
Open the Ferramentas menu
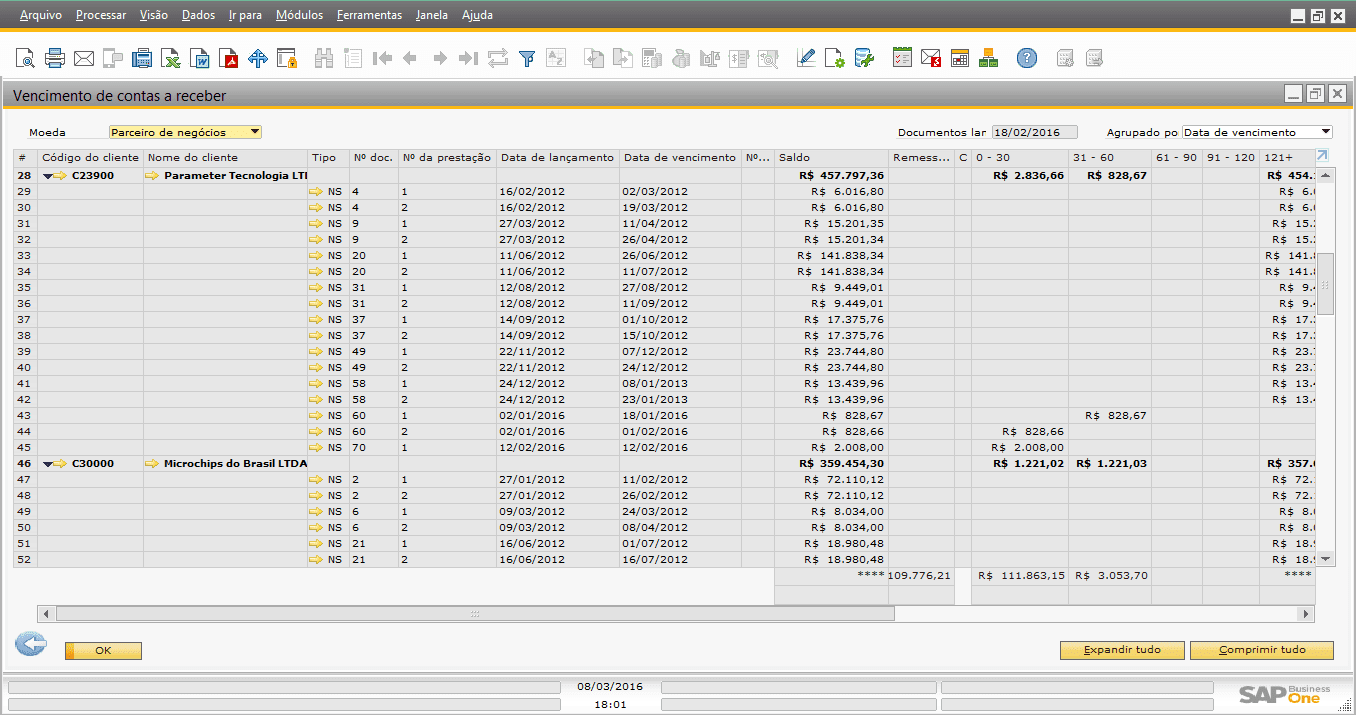(x=369, y=15)
